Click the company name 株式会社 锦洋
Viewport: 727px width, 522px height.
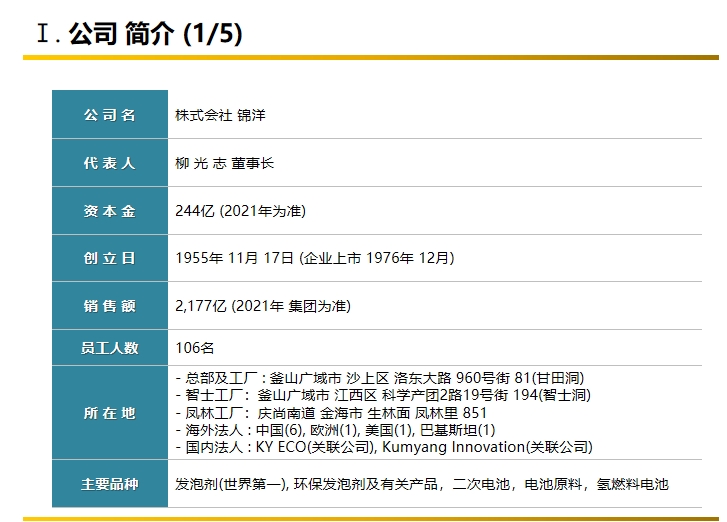coord(220,115)
